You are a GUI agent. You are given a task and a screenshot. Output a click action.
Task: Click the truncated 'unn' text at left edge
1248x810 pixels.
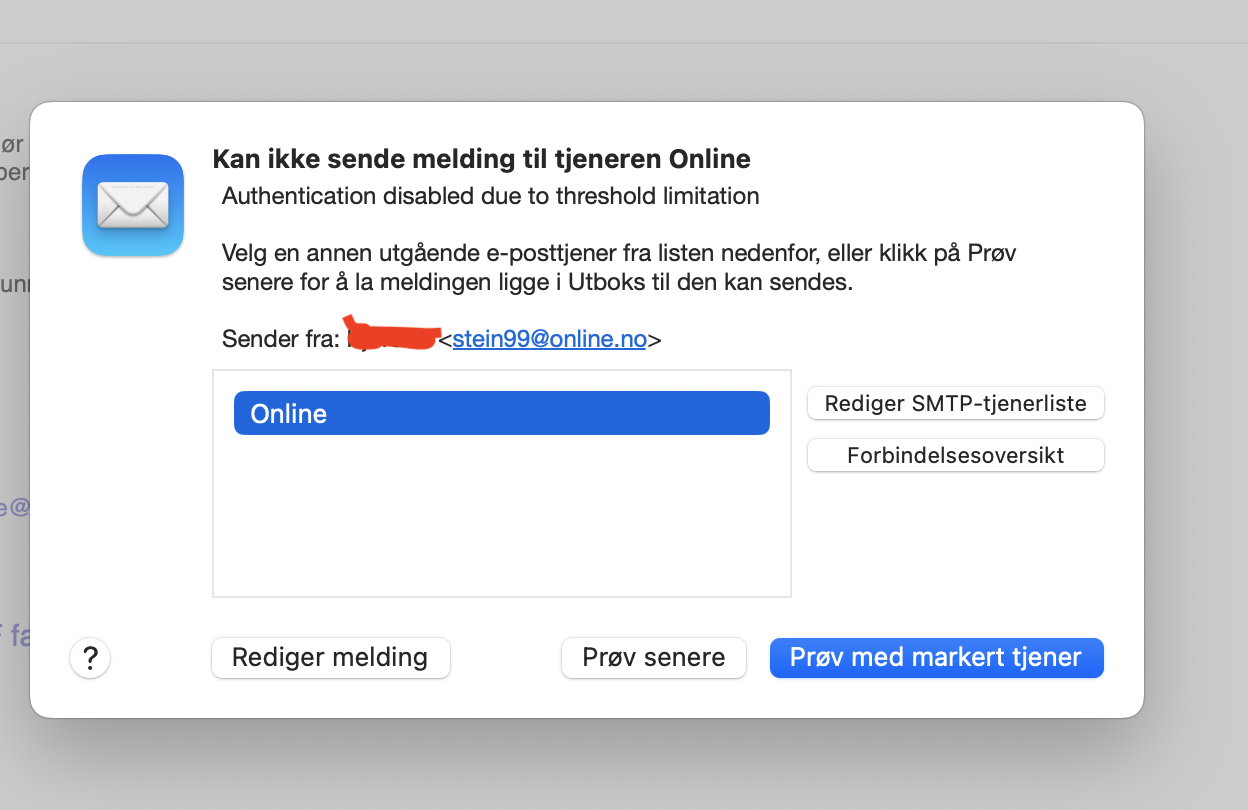[x=15, y=284]
